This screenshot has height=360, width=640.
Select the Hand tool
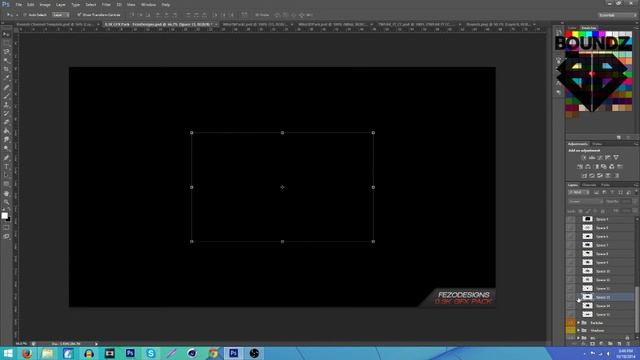coord(6,193)
